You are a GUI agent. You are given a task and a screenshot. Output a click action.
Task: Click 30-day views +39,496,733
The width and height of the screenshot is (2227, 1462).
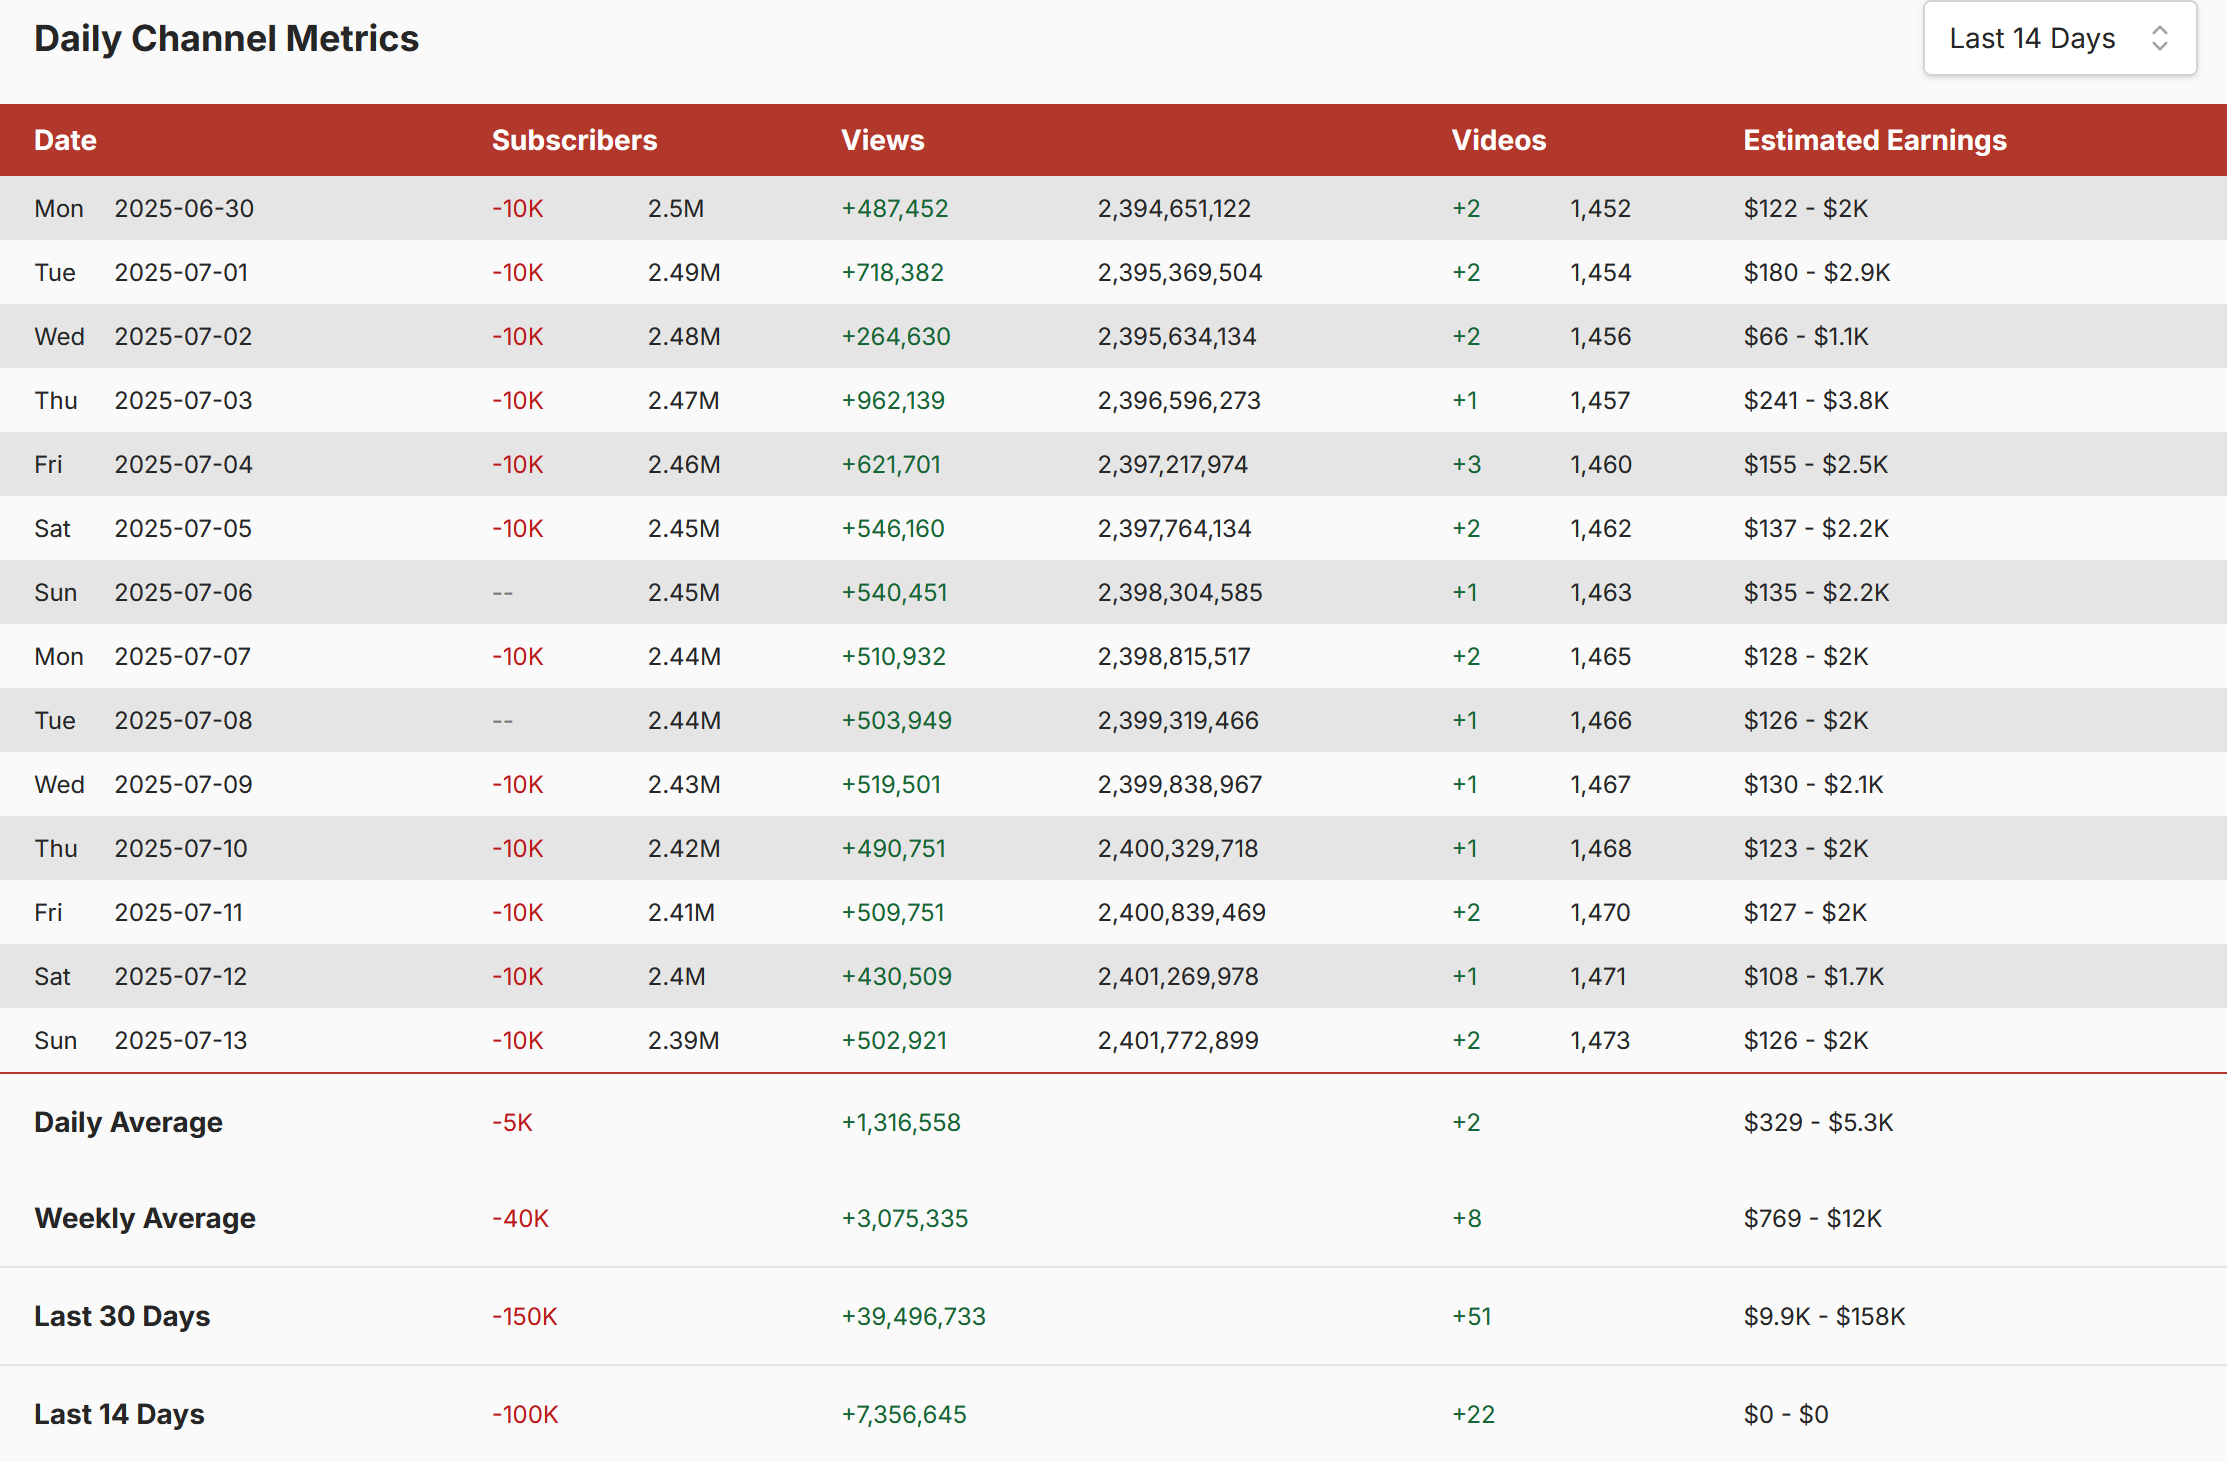click(913, 1316)
